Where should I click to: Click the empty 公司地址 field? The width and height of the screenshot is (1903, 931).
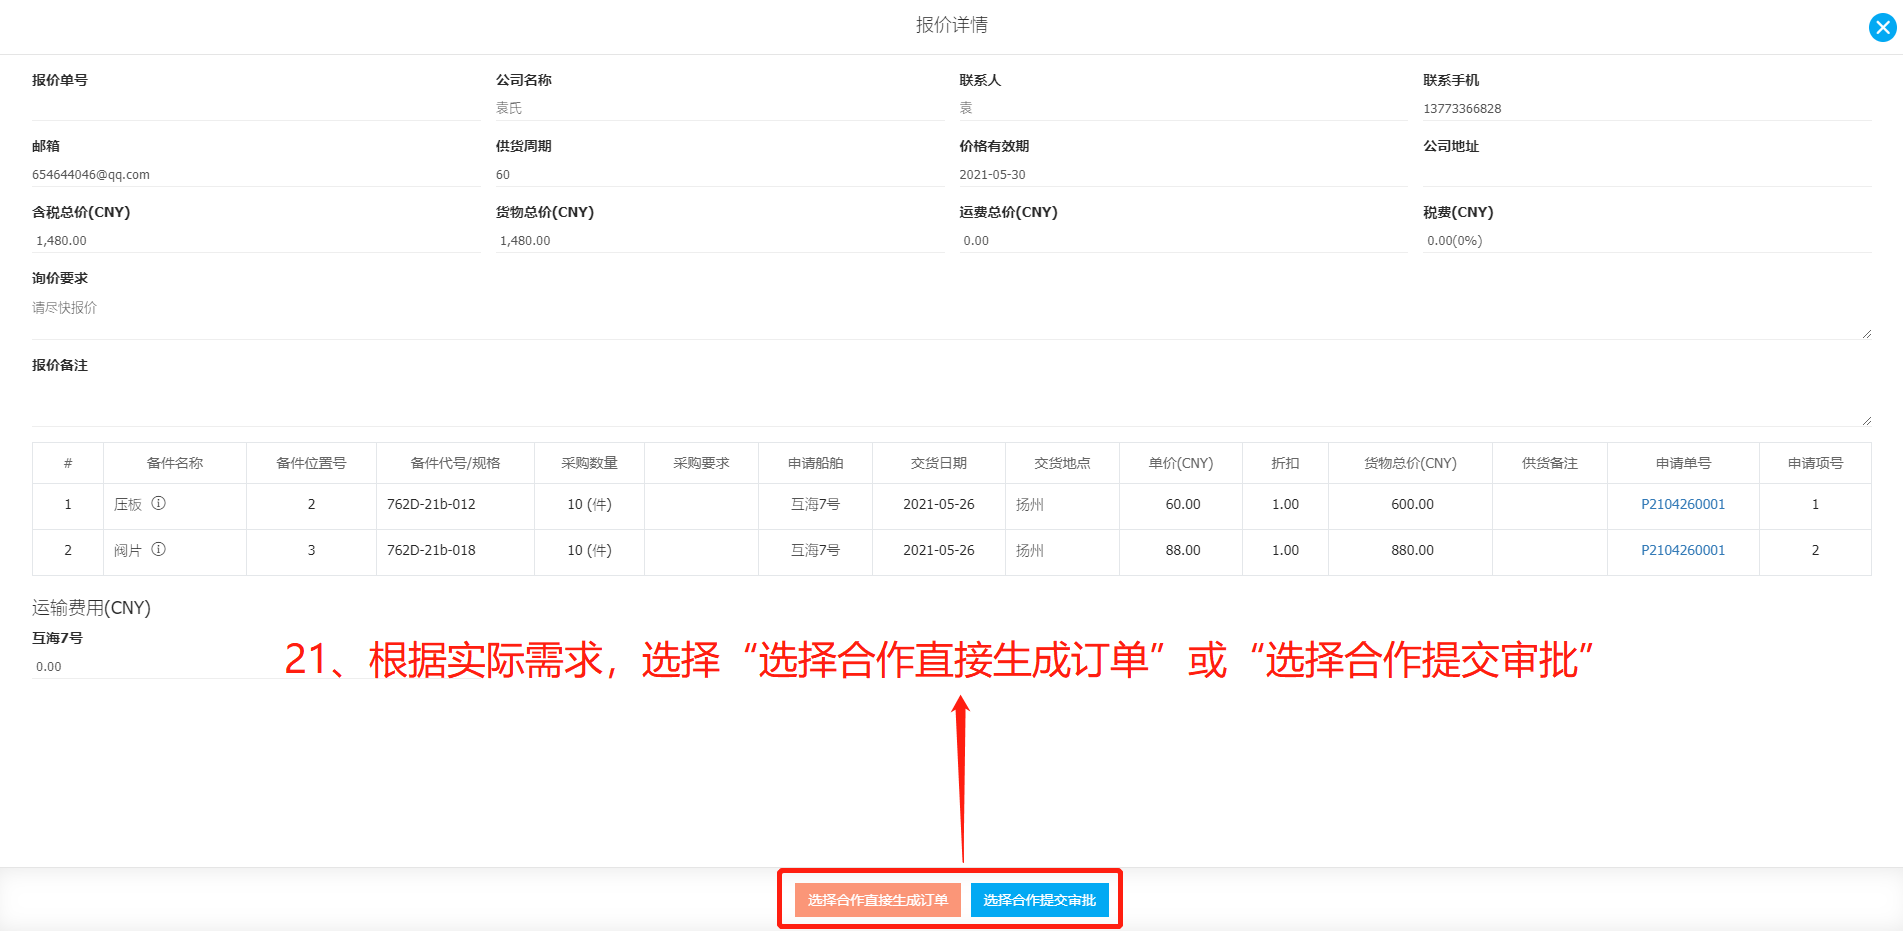point(1647,174)
